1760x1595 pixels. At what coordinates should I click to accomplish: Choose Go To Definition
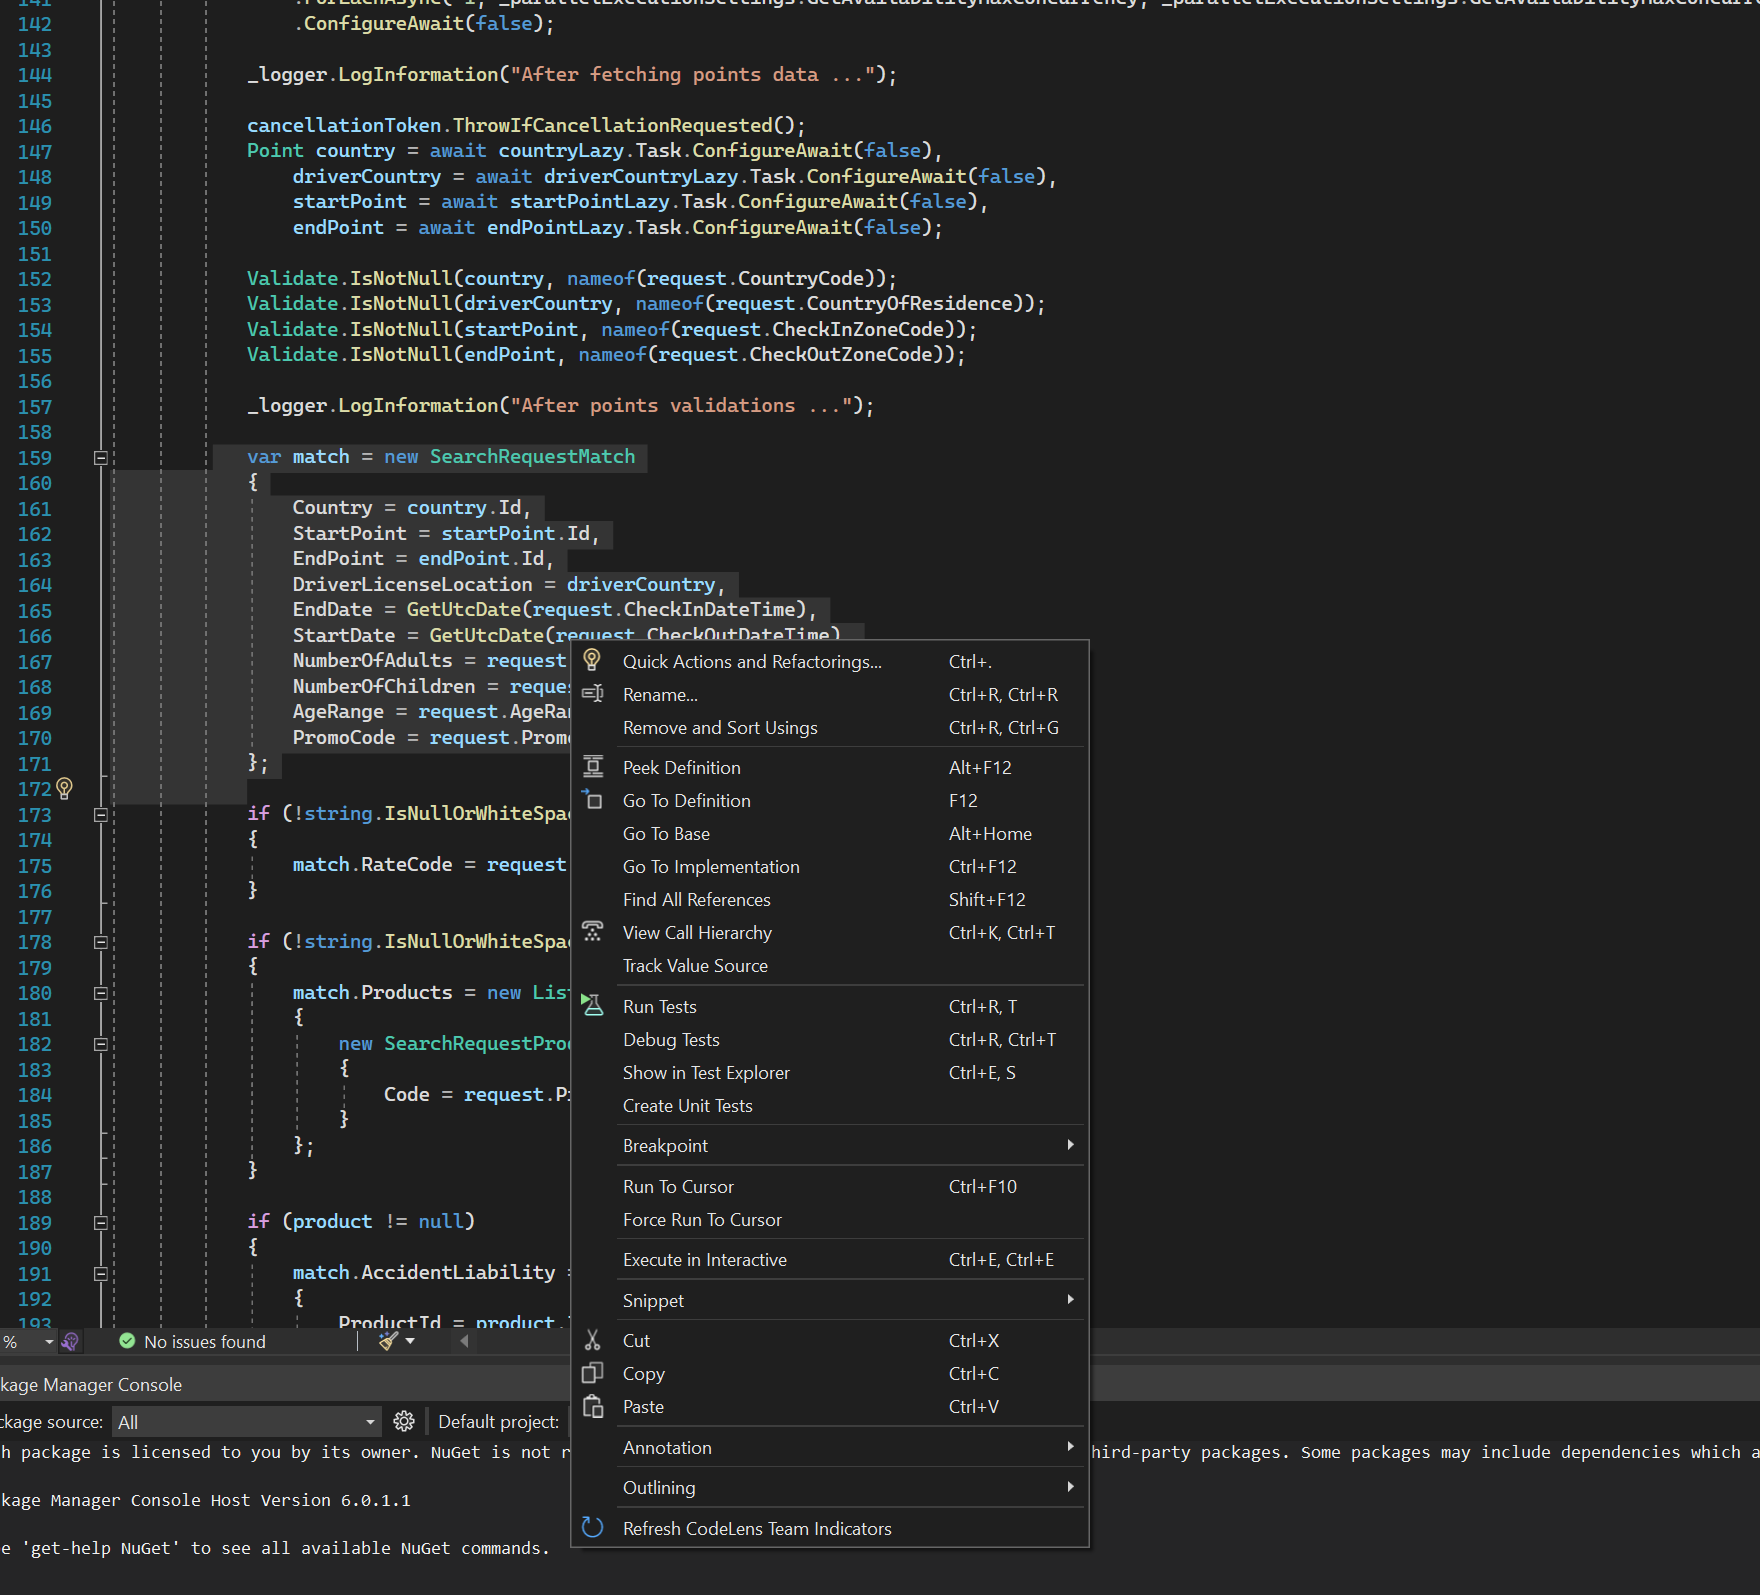tap(830, 800)
